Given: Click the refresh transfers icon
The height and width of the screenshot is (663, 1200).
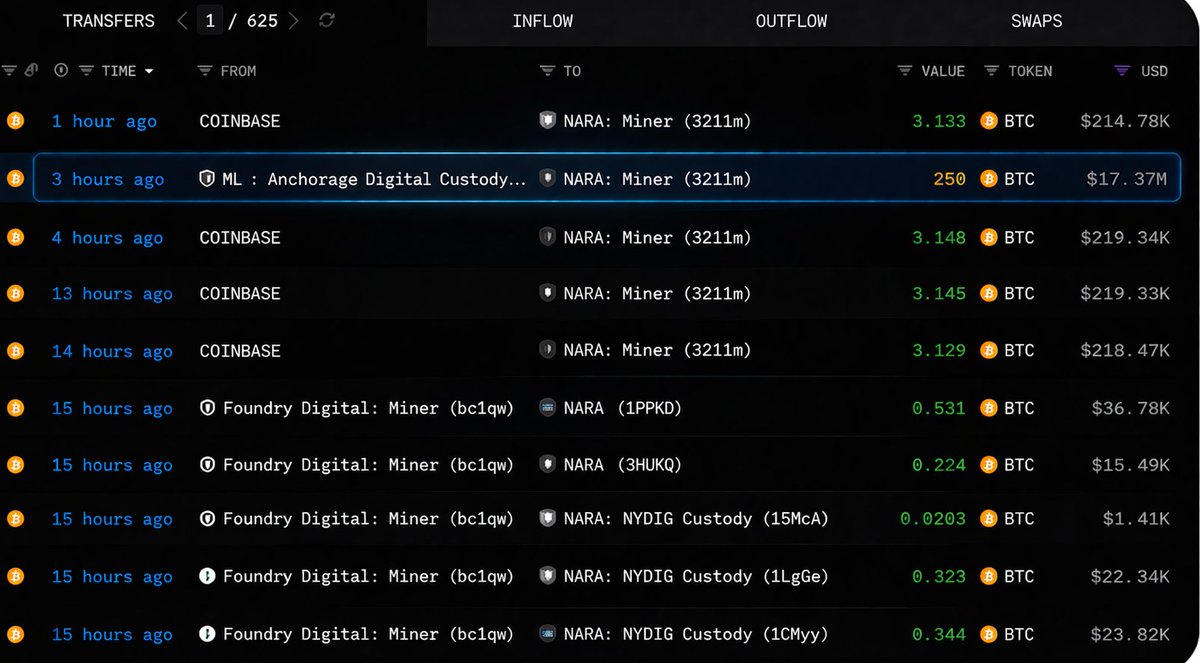Looking at the screenshot, I should (x=326, y=21).
